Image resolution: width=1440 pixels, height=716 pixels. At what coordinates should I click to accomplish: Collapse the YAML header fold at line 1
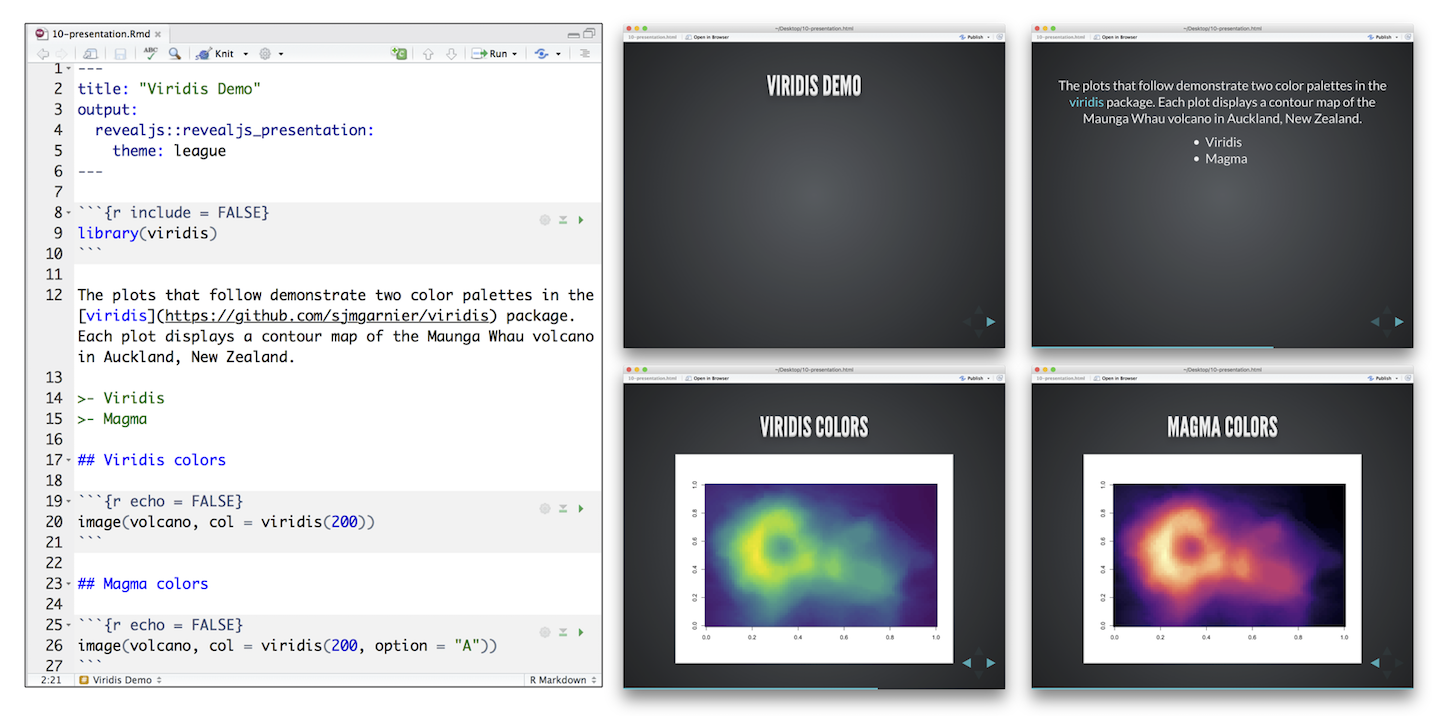click(69, 68)
